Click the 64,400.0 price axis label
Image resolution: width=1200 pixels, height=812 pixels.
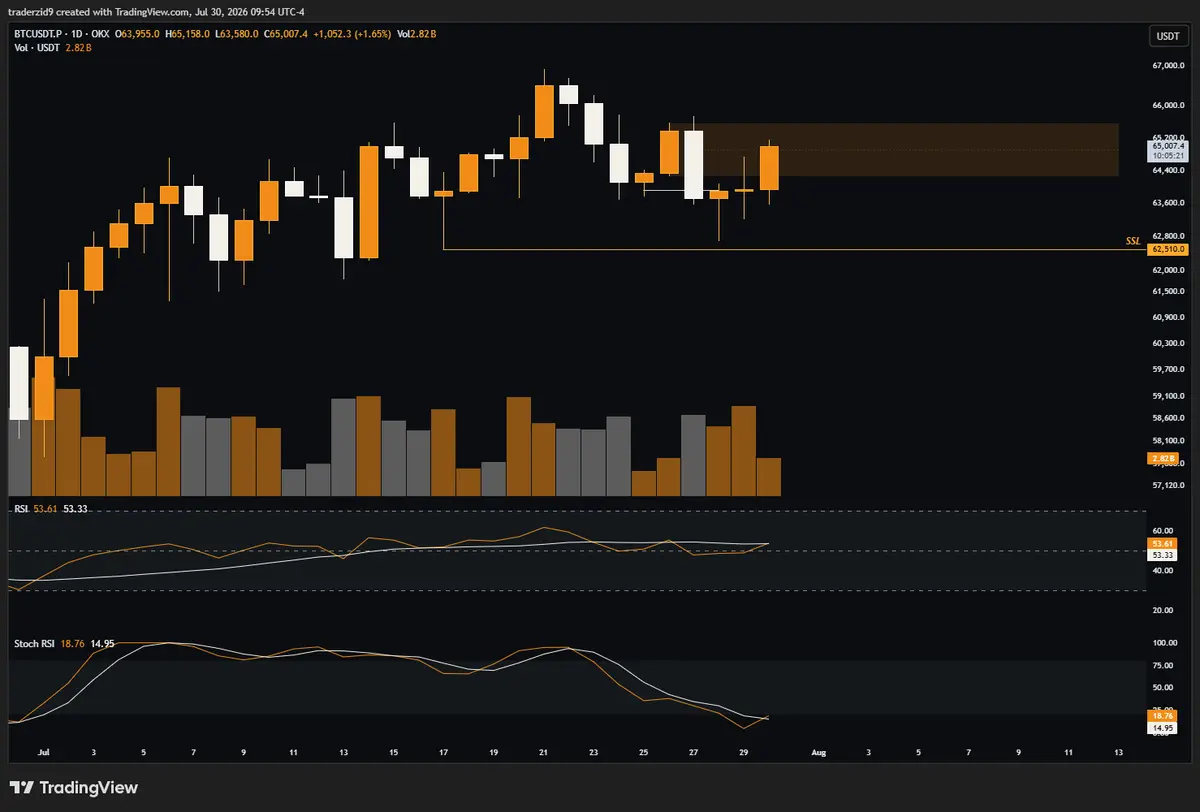coord(1167,170)
